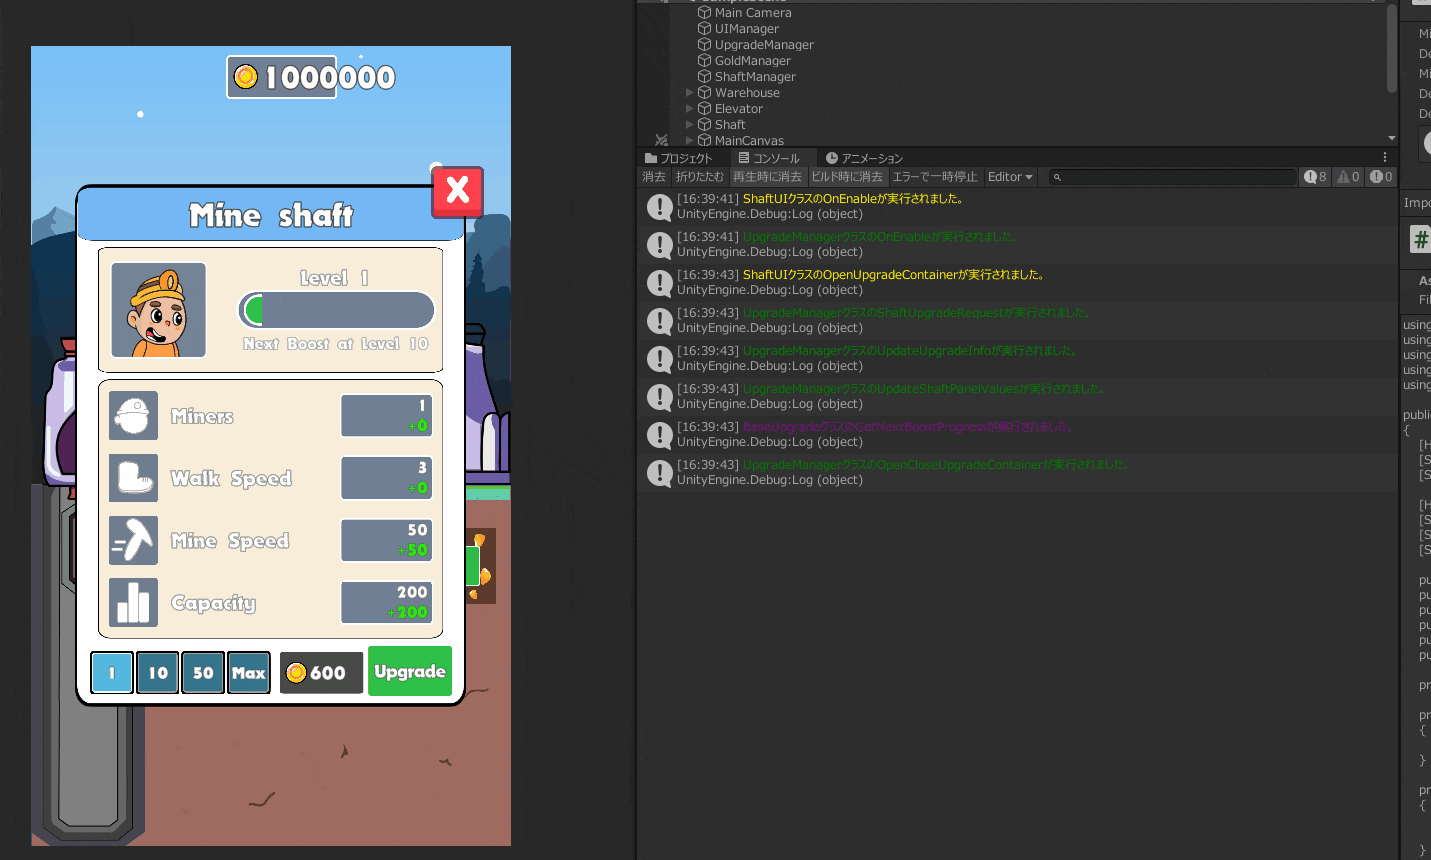The image size is (1431, 860).
Task: Select the Max upgrade amount button
Action: [249, 673]
